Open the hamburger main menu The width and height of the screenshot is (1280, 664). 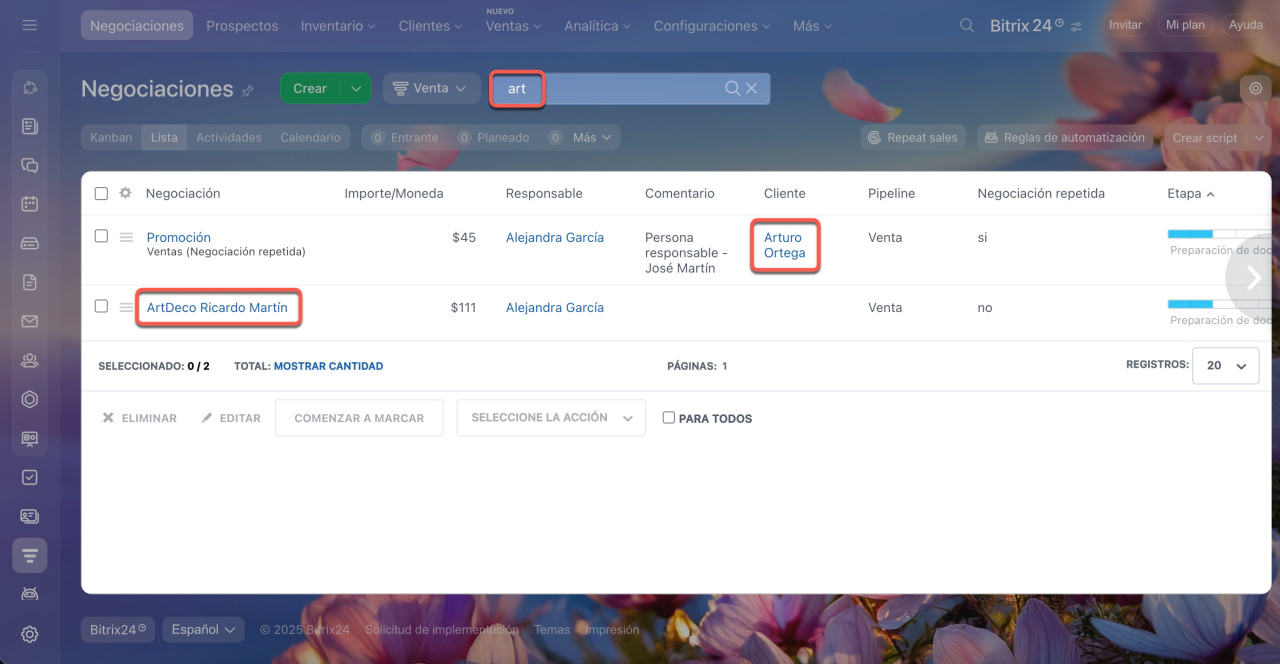pyautogui.click(x=29, y=25)
